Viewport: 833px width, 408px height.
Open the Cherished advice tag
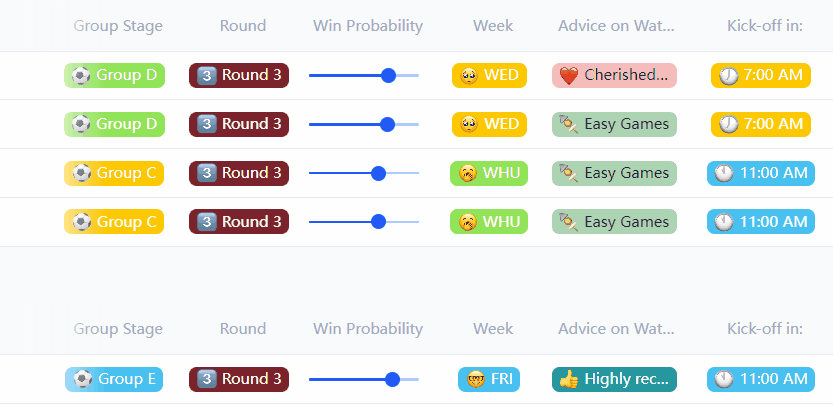pos(614,75)
